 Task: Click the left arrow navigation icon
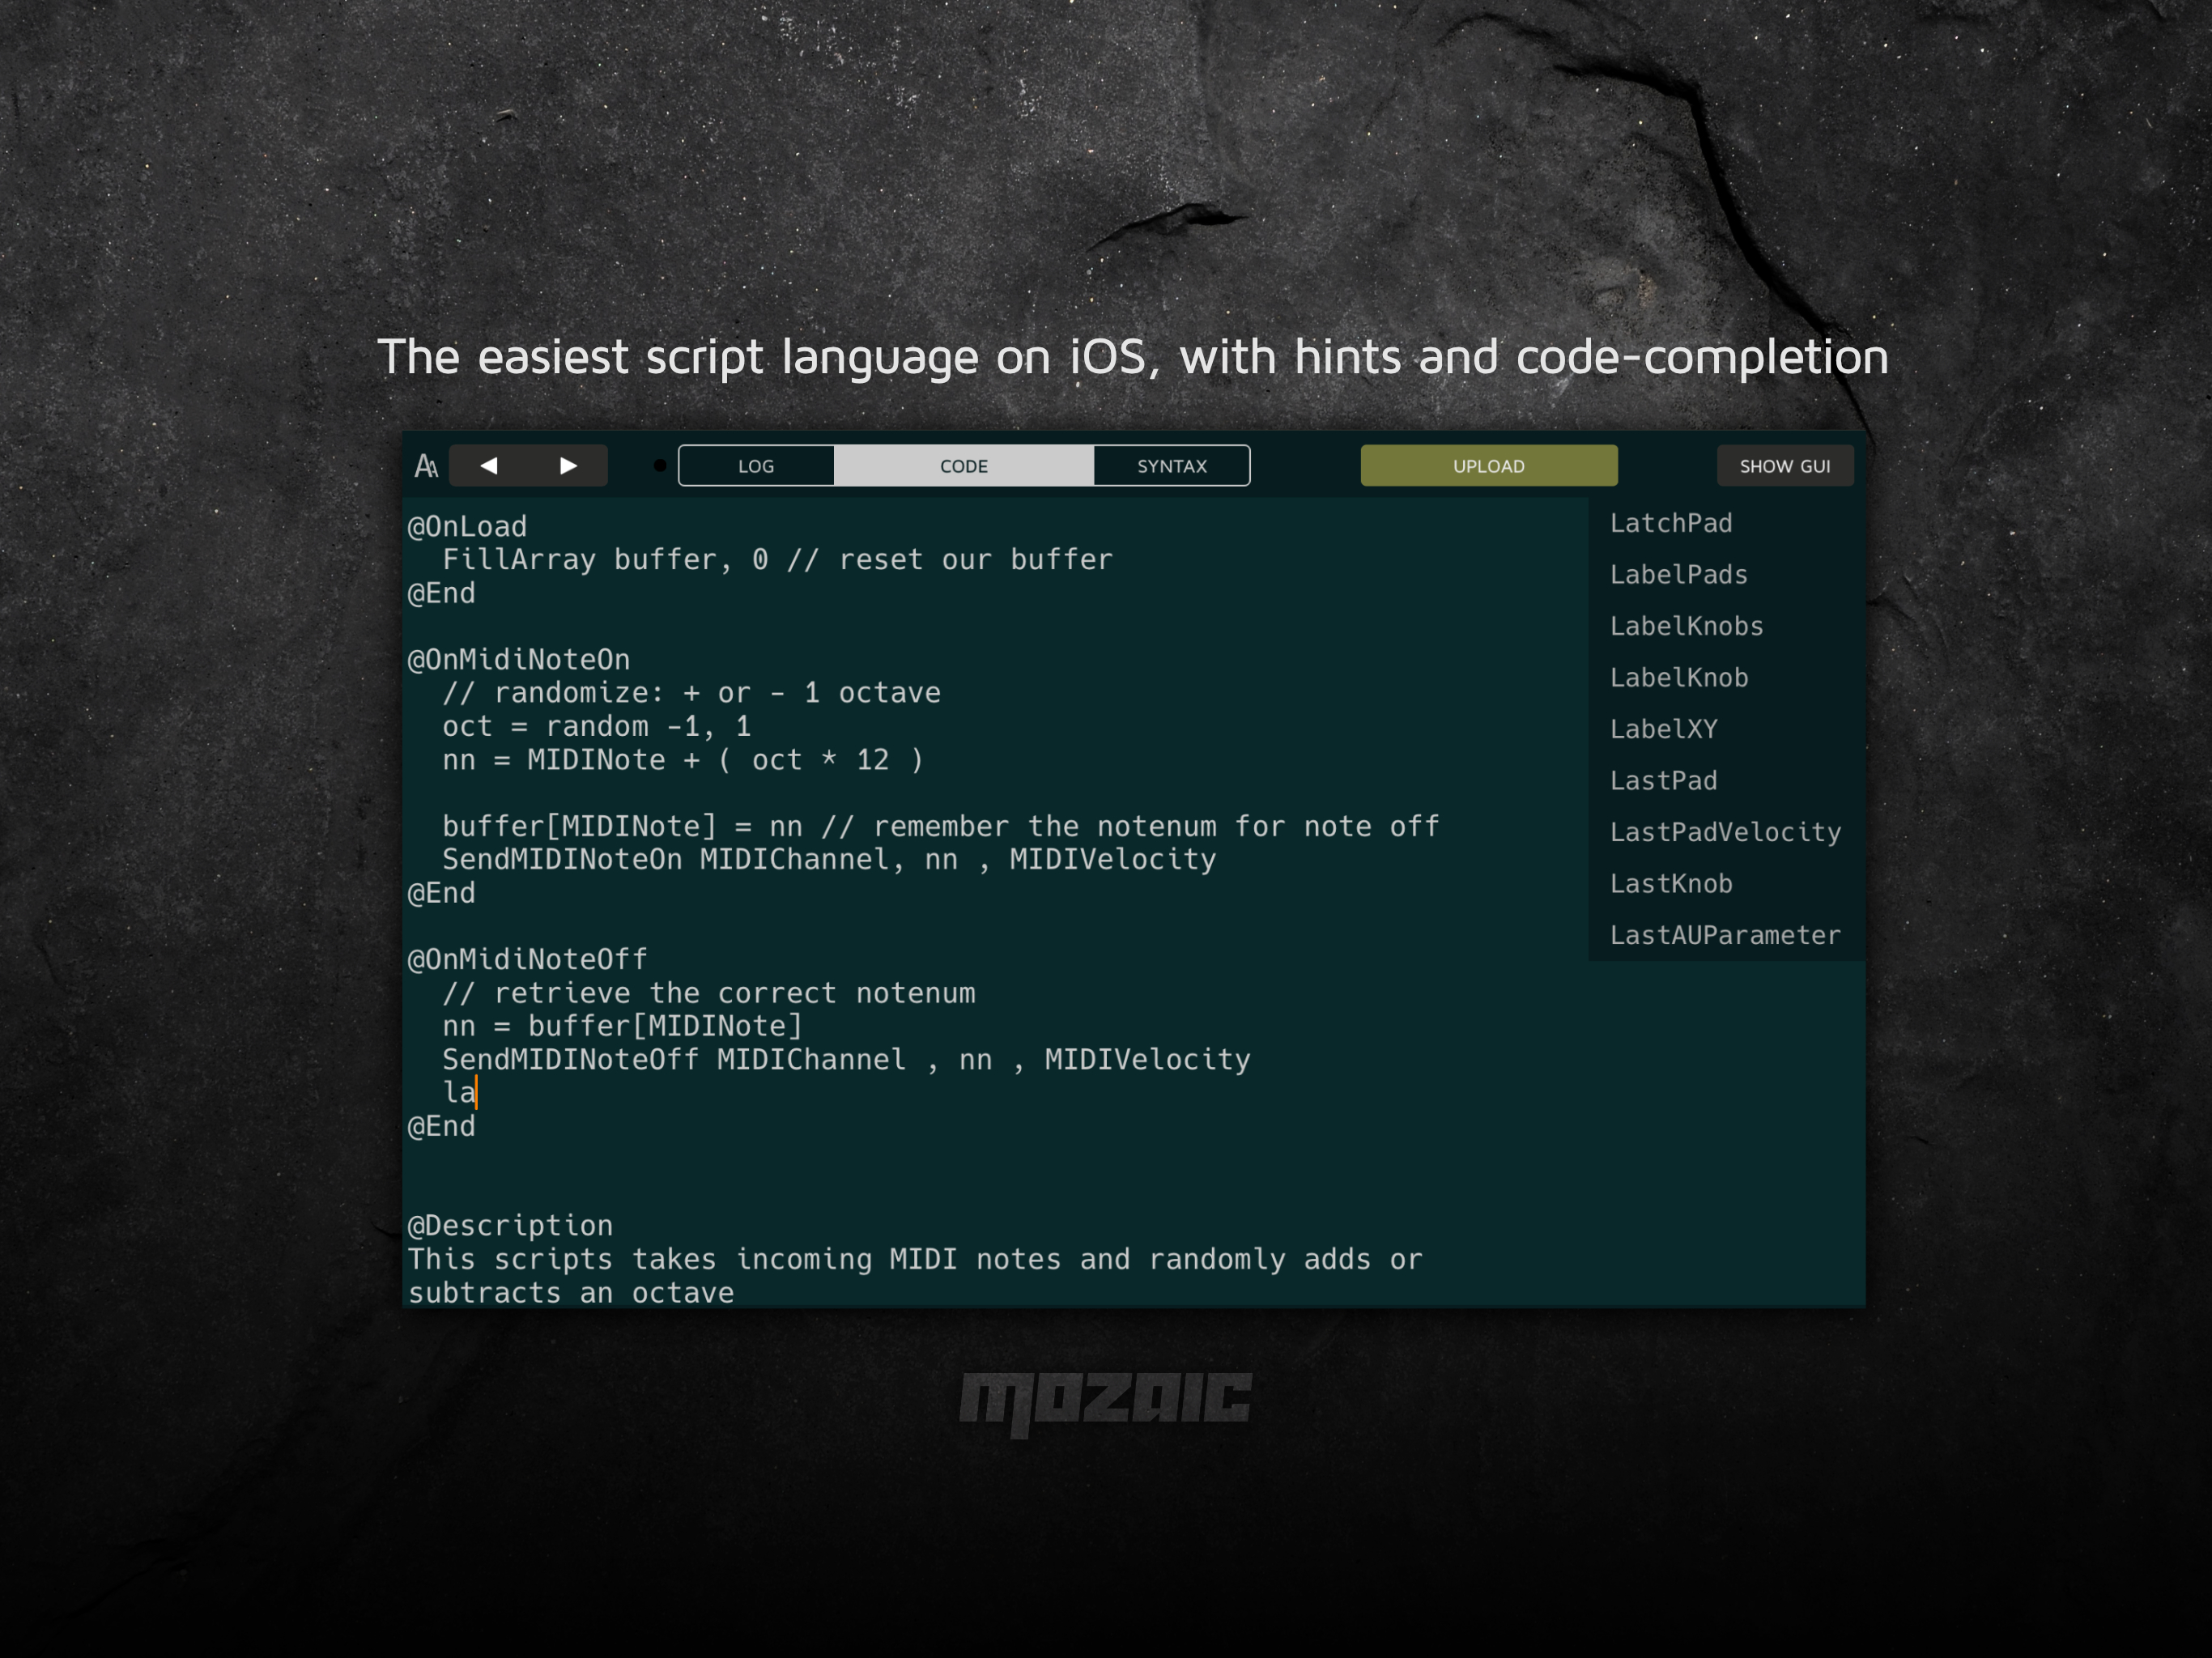pos(489,465)
